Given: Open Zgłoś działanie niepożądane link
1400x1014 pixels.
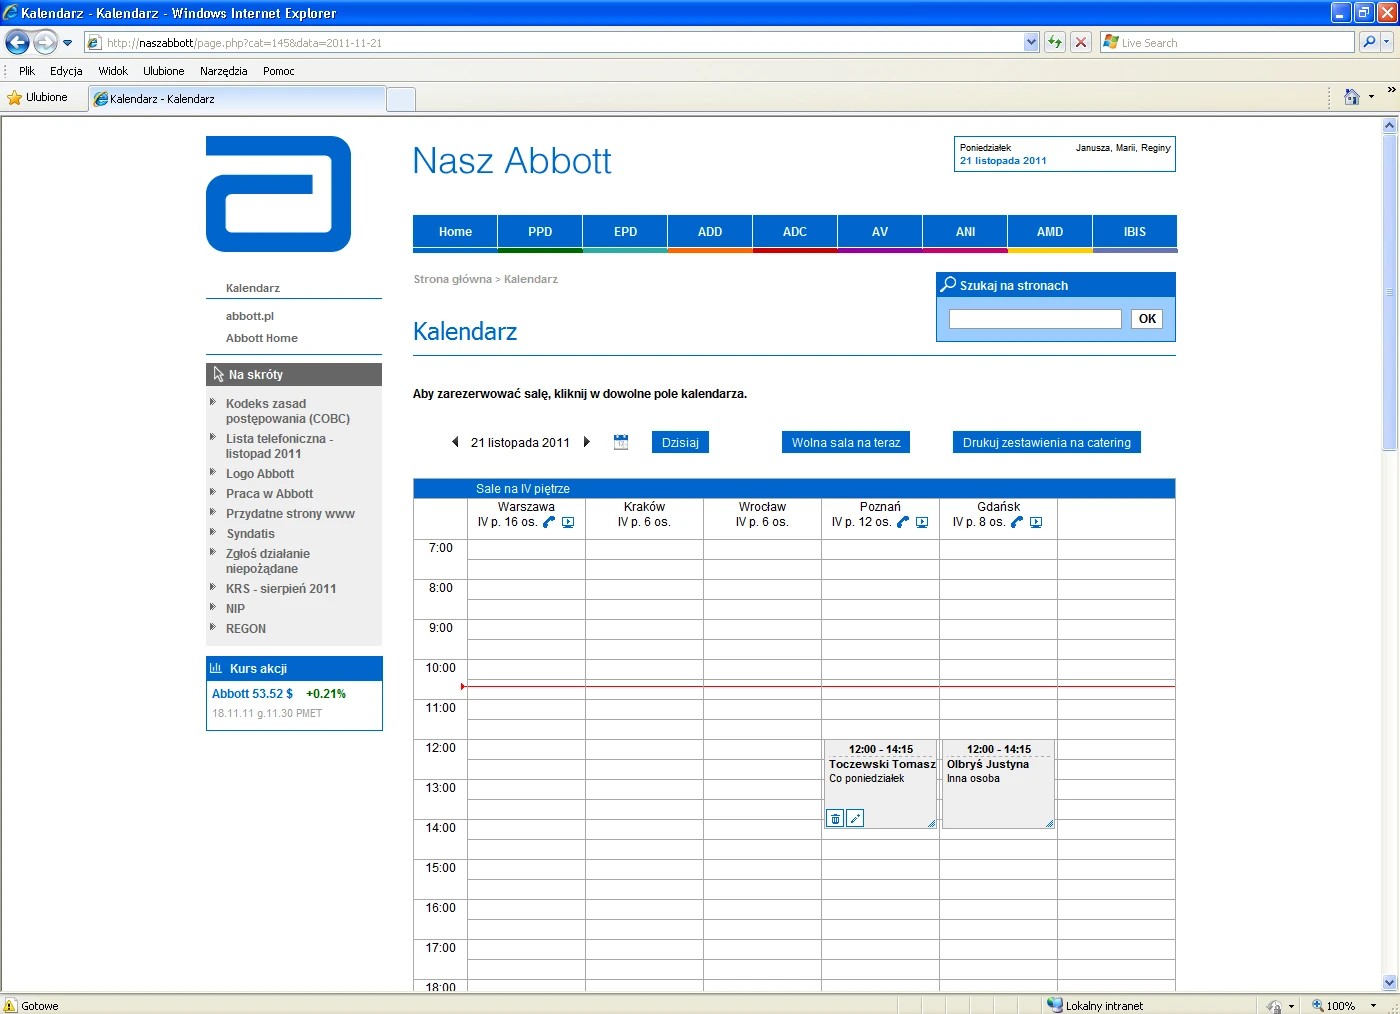Looking at the screenshot, I should coord(268,561).
